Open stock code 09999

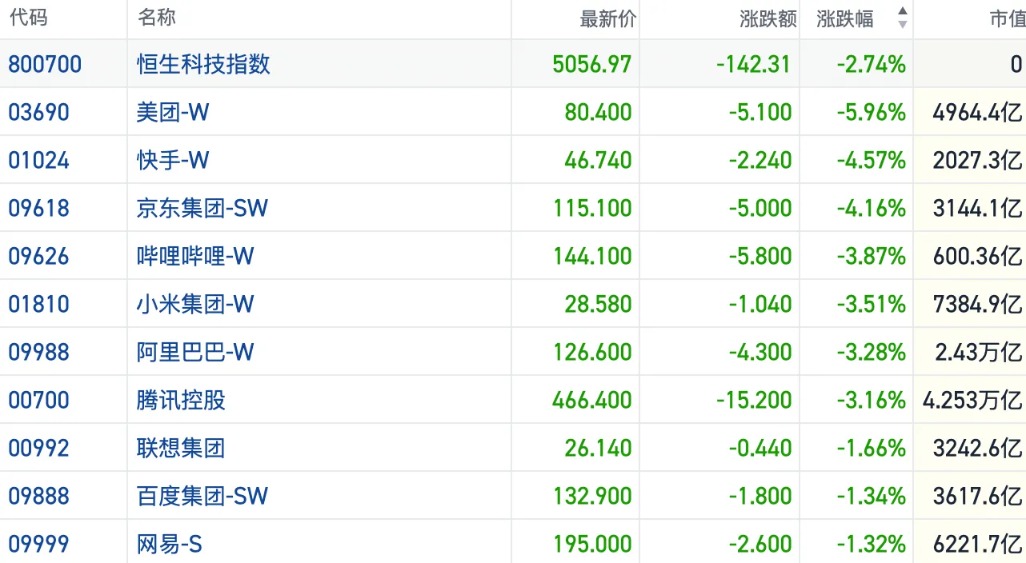point(39,544)
